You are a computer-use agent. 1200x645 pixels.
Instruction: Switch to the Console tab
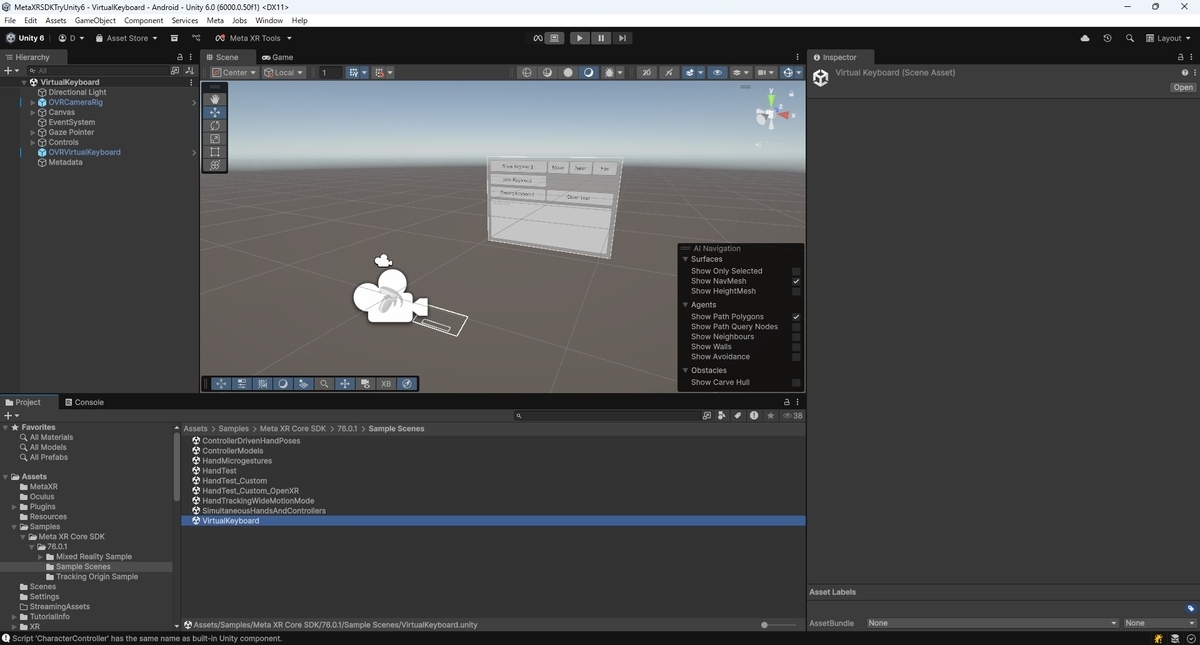tap(84, 402)
